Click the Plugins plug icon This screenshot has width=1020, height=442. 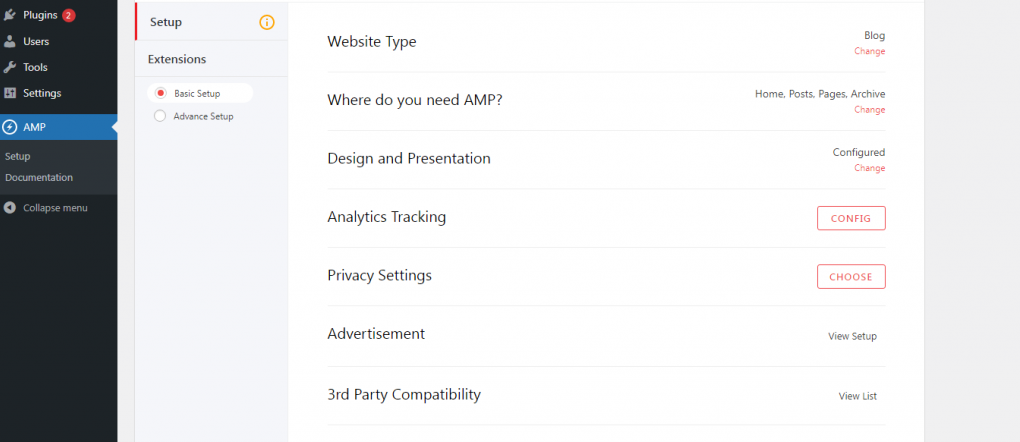click(x=10, y=15)
